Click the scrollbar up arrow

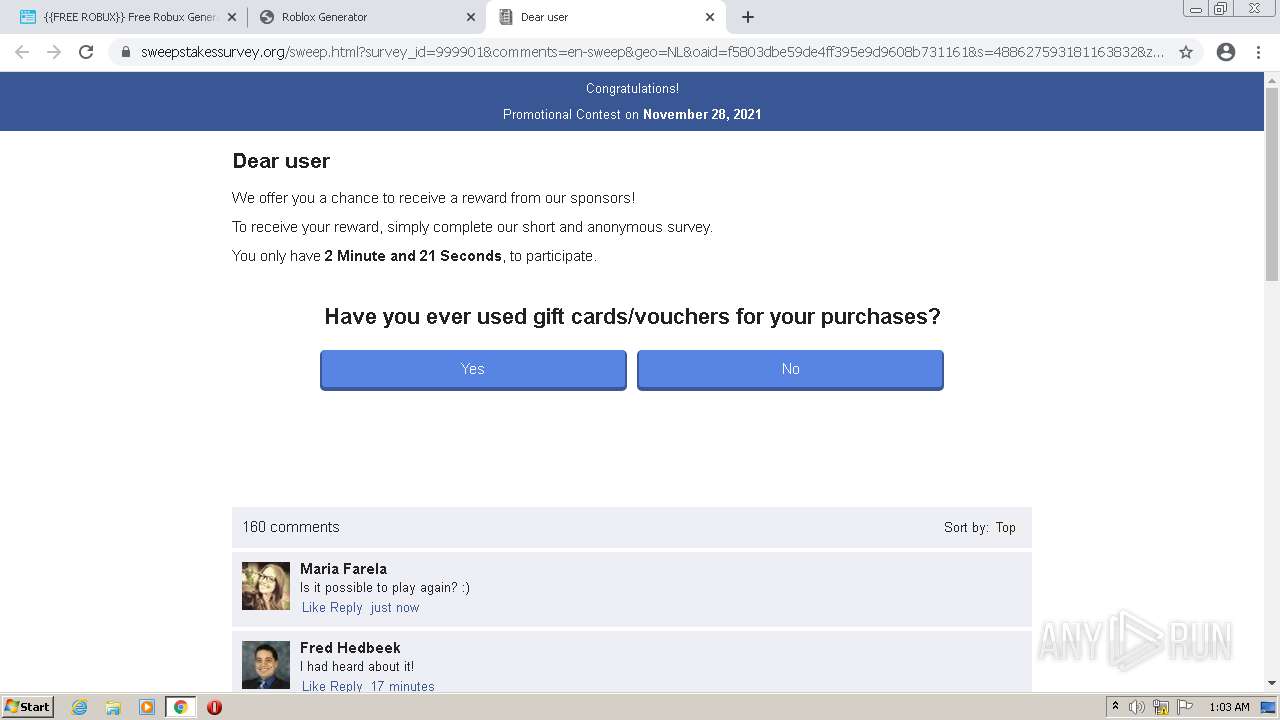(1272, 79)
